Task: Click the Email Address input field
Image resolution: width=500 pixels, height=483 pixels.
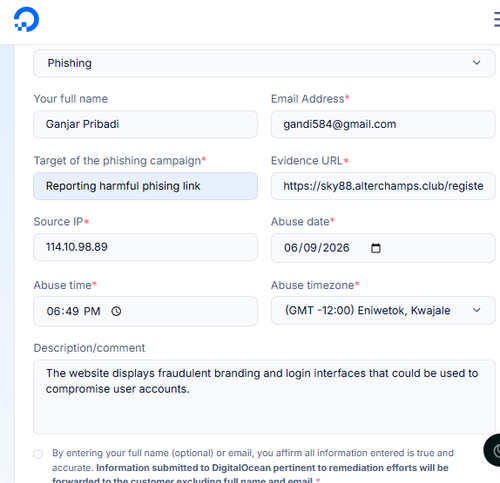Action: click(x=383, y=124)
